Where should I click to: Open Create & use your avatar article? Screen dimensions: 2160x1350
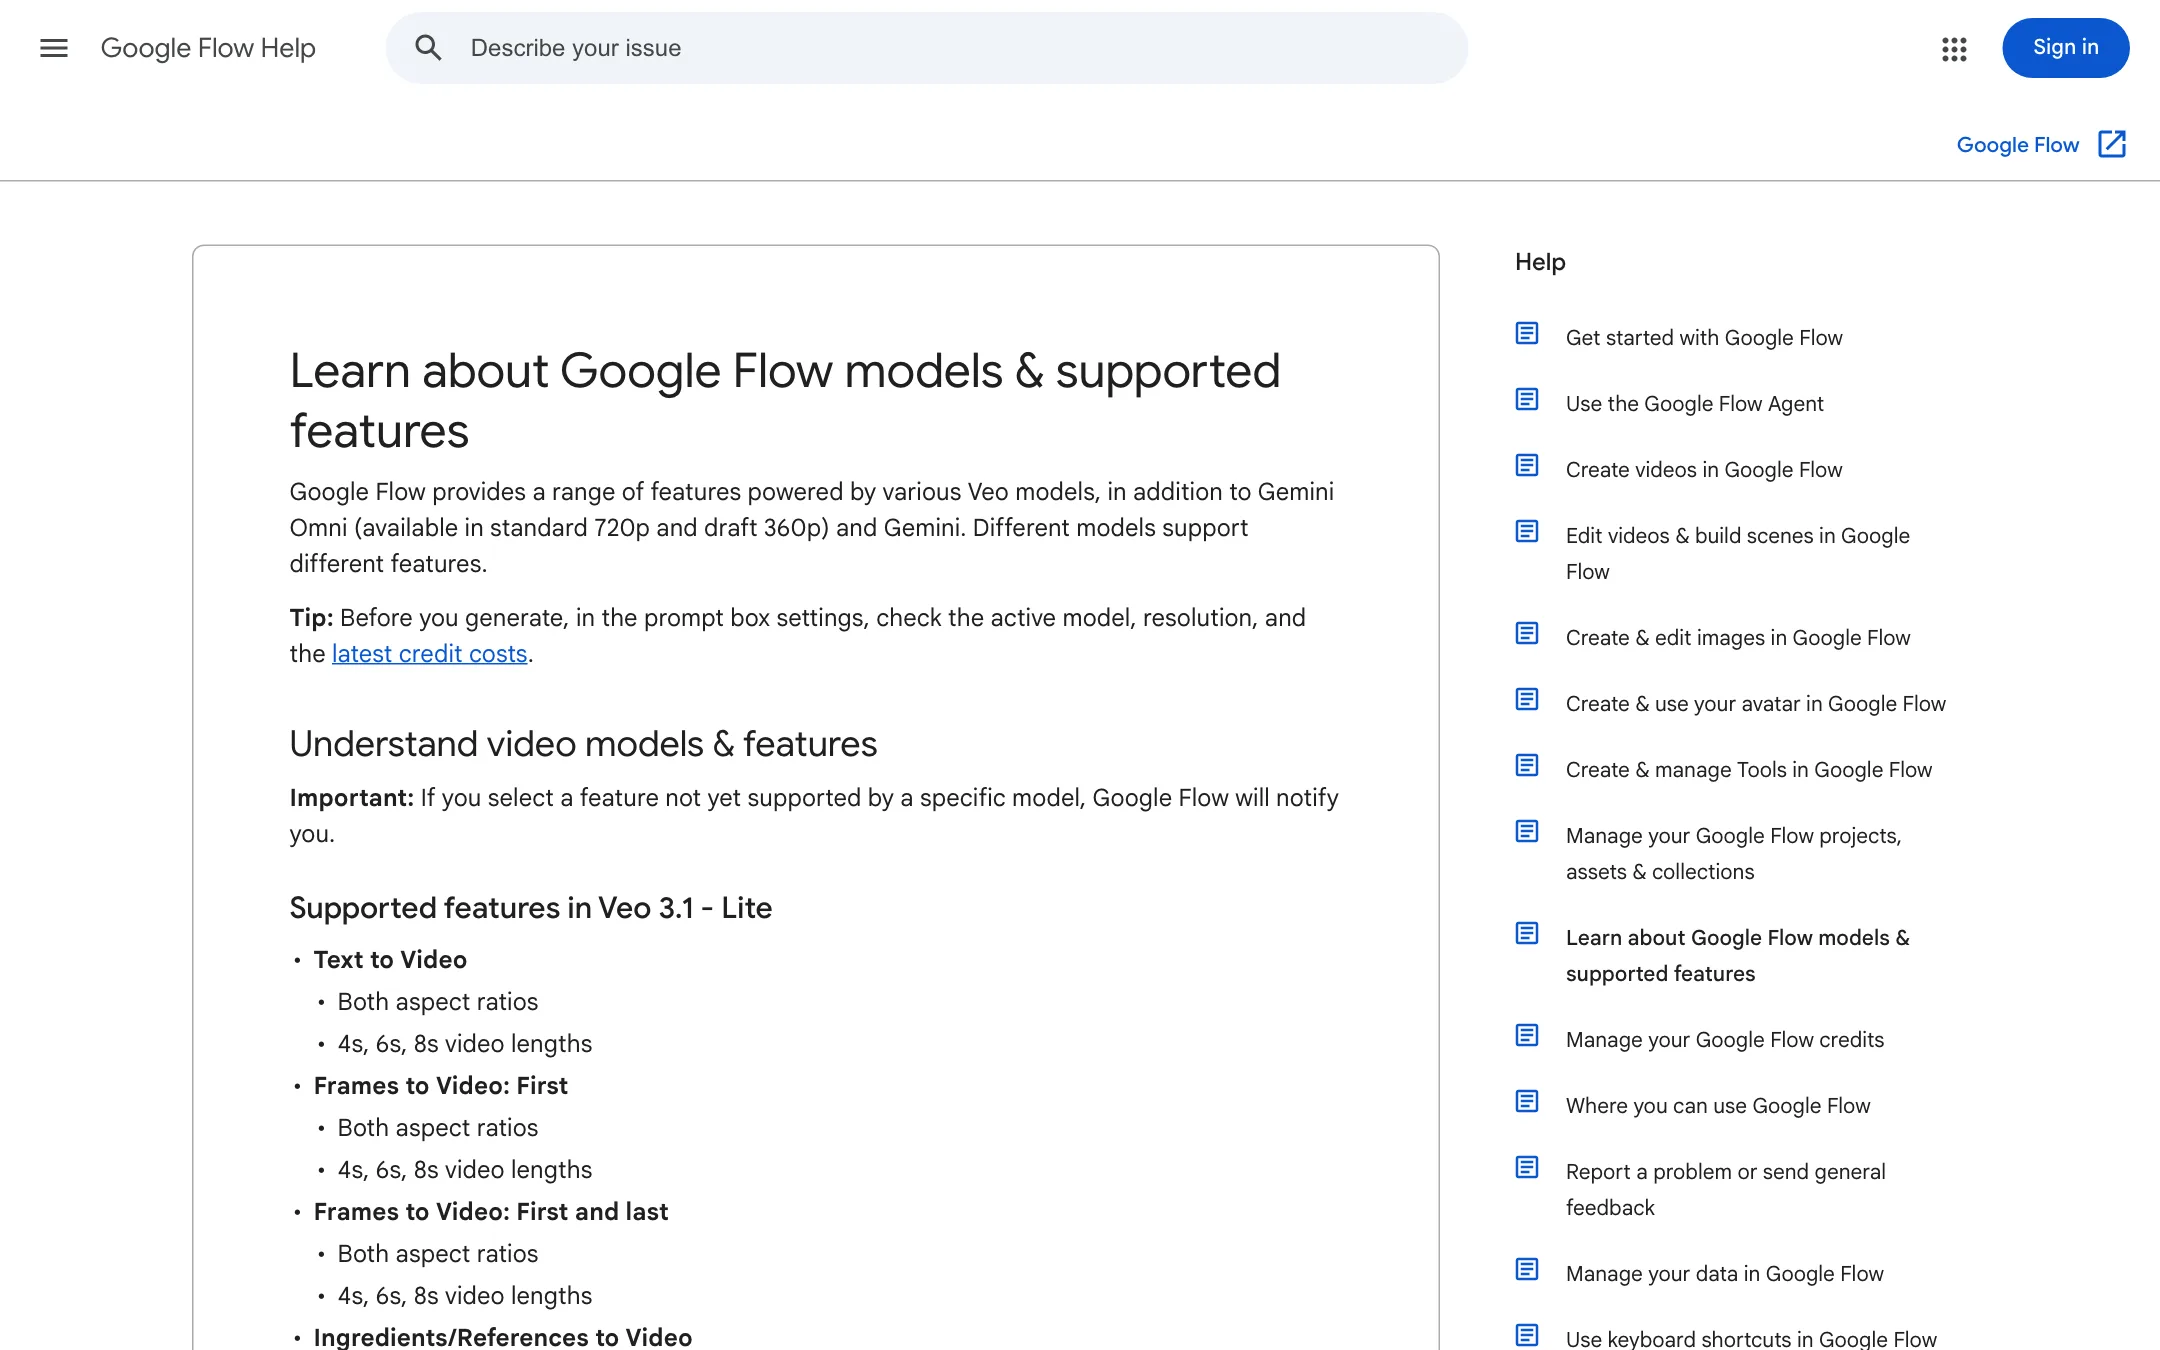1756,704
